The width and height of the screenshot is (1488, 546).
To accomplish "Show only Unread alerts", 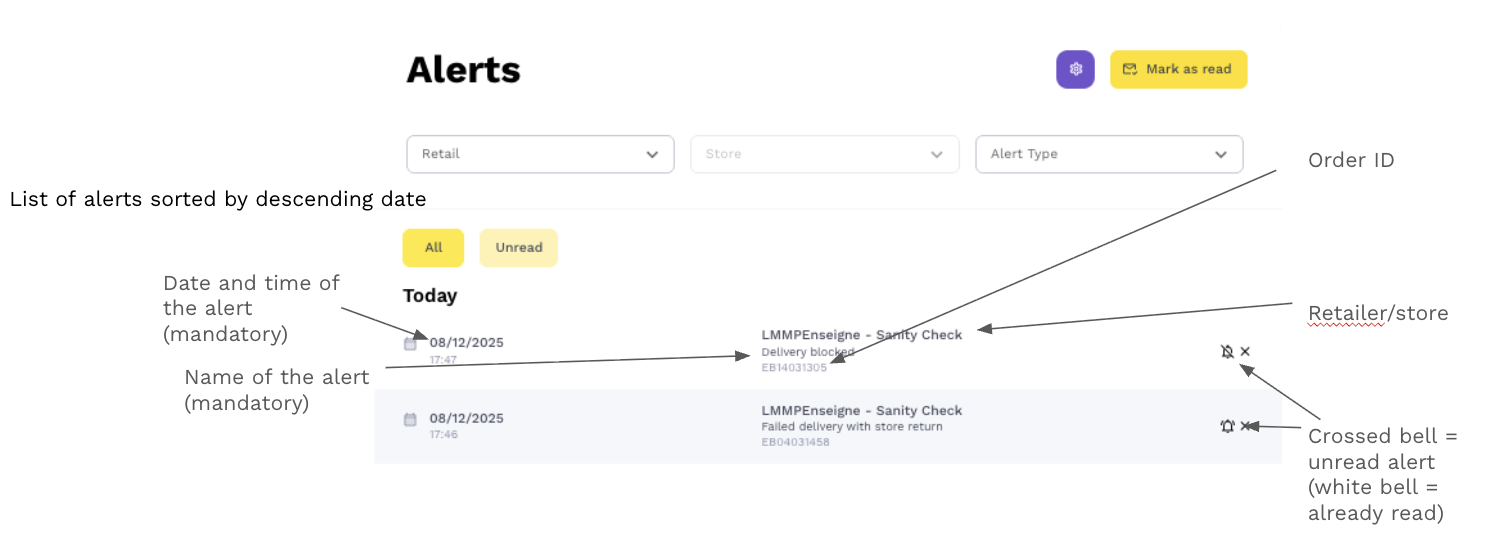I will (x=518, y=248).
